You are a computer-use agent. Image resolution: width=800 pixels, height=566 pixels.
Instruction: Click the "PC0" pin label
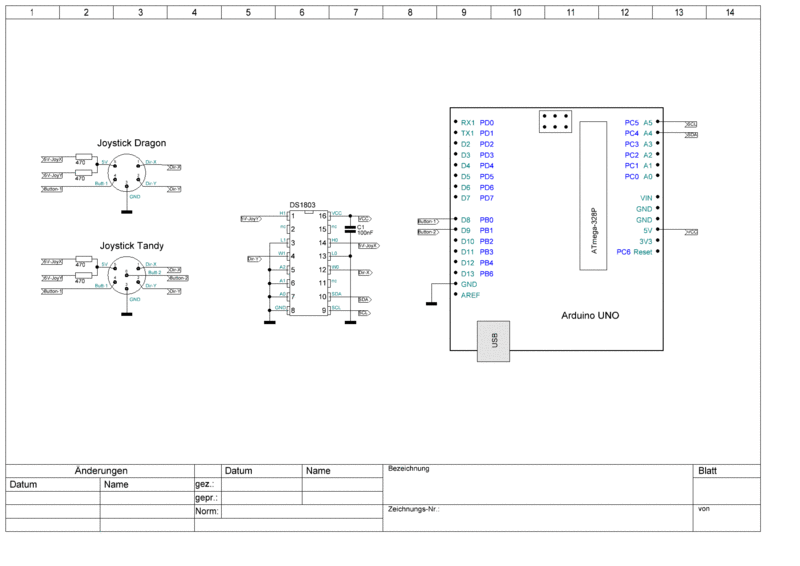632,177
